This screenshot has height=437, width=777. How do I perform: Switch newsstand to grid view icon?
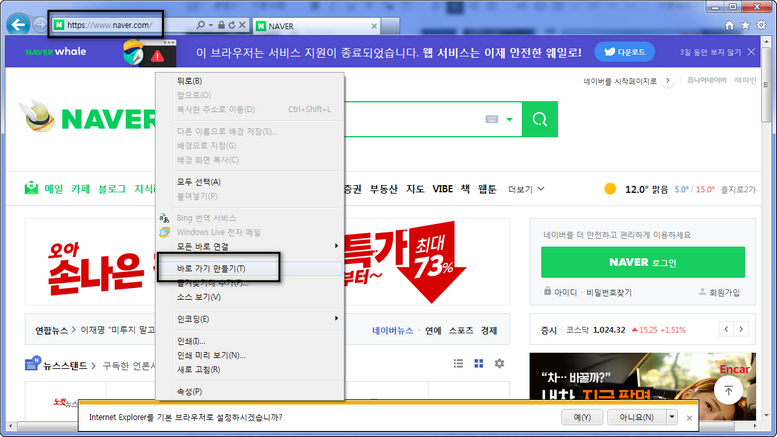coord(479,364)
